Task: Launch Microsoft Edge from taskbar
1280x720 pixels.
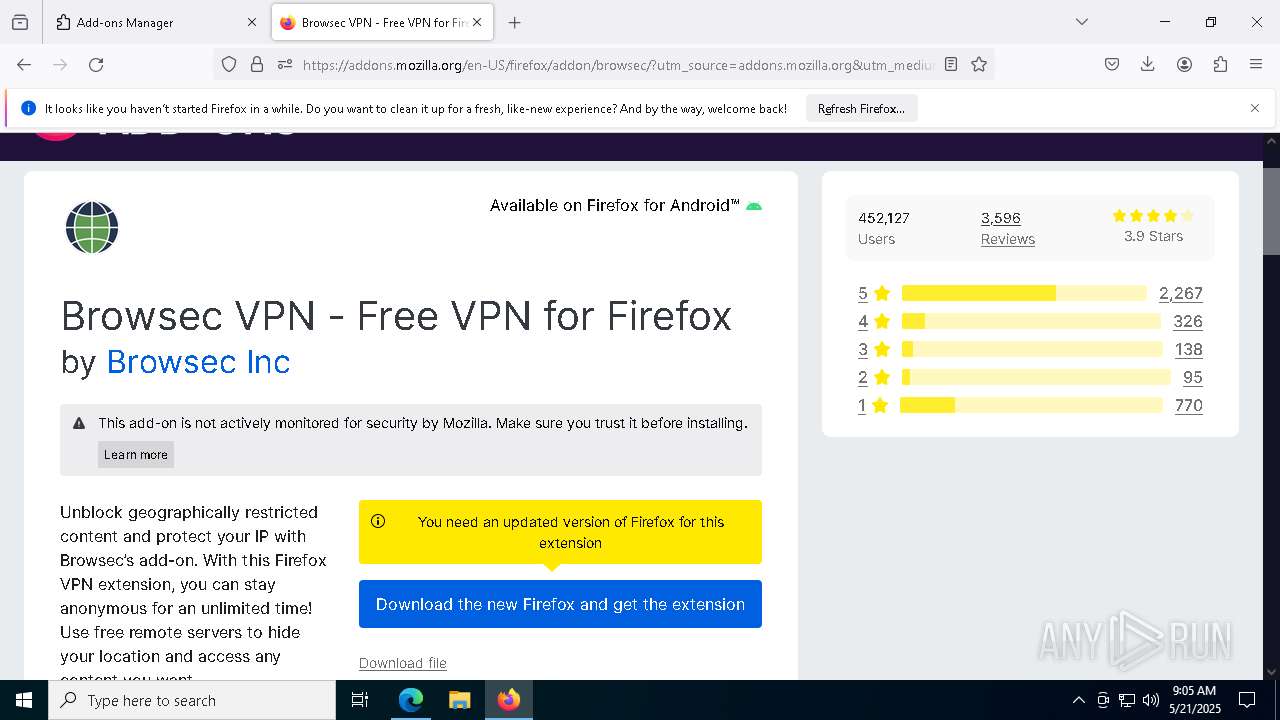Action: pos(411,700)
